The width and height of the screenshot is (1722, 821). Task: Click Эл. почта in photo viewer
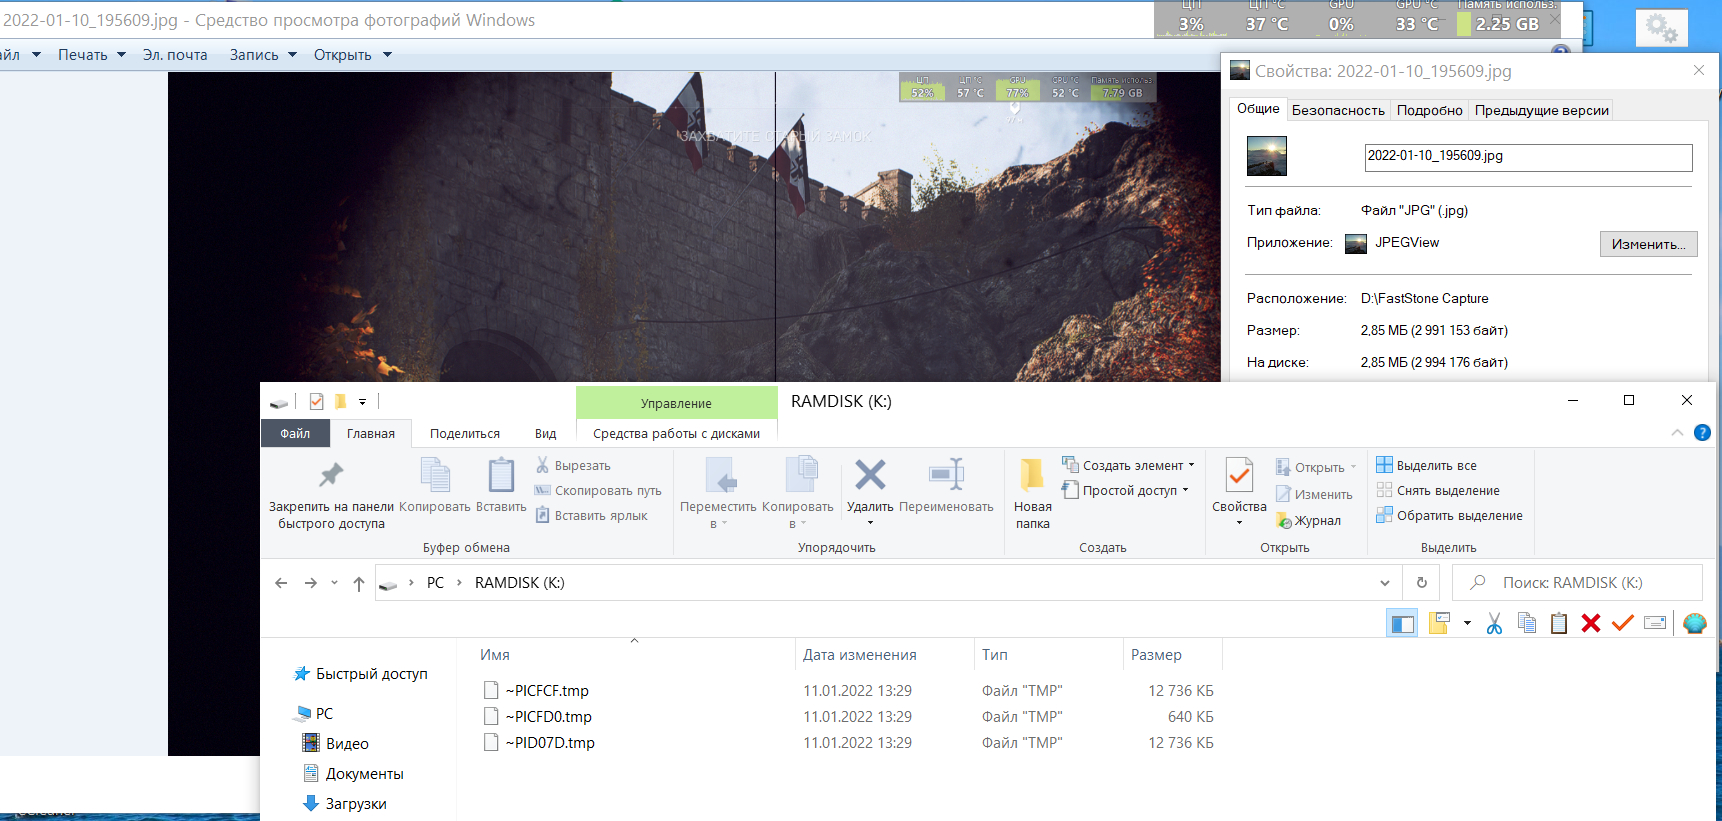[x=175, y=55]
